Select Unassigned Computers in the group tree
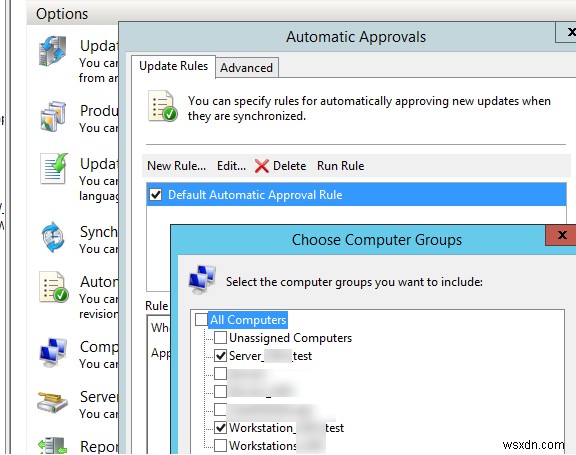This screenshot has width=576, height=455. coord(290,338)
